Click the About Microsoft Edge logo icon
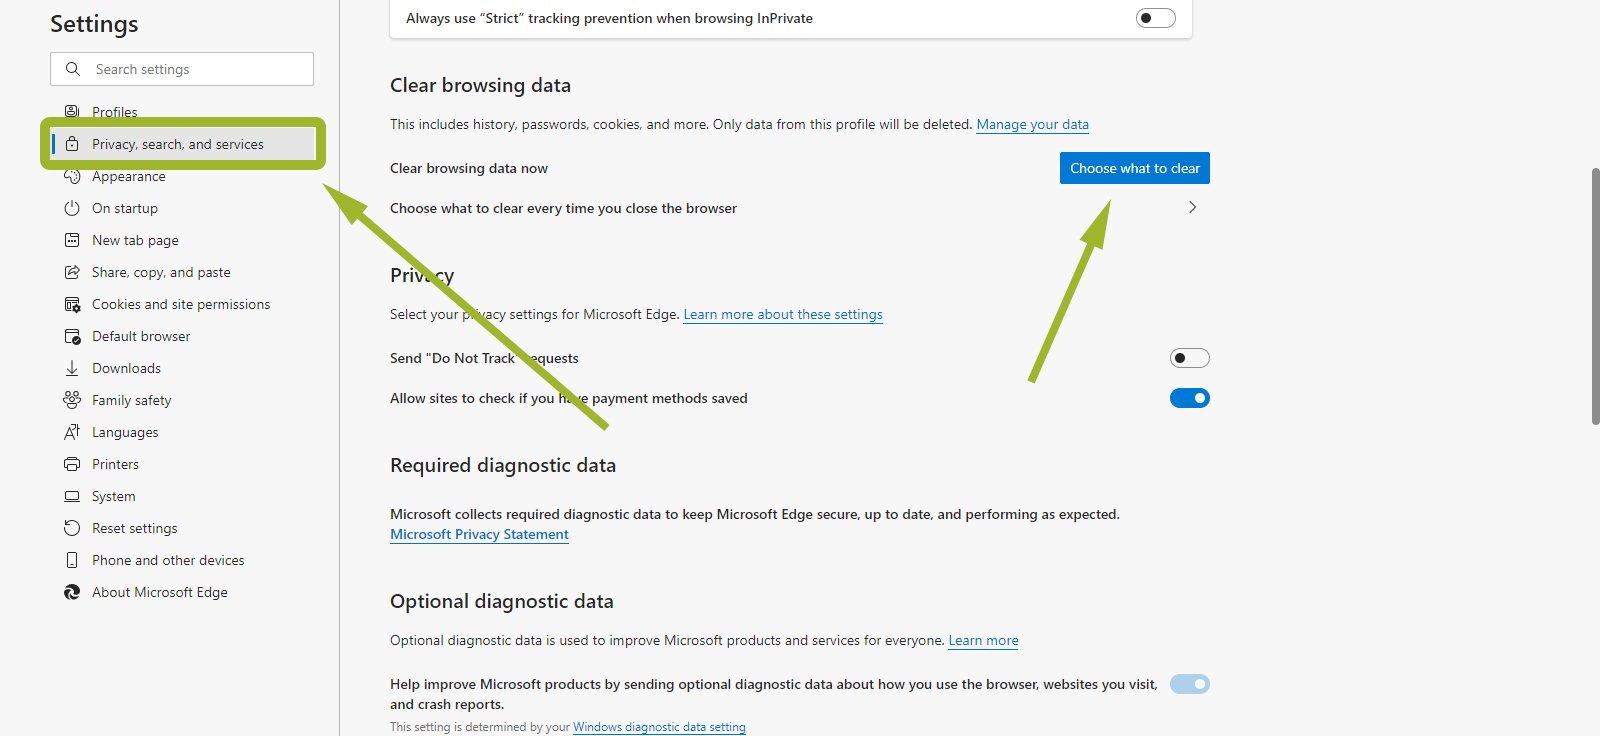Screen dimensions: 1600x736 72,592
